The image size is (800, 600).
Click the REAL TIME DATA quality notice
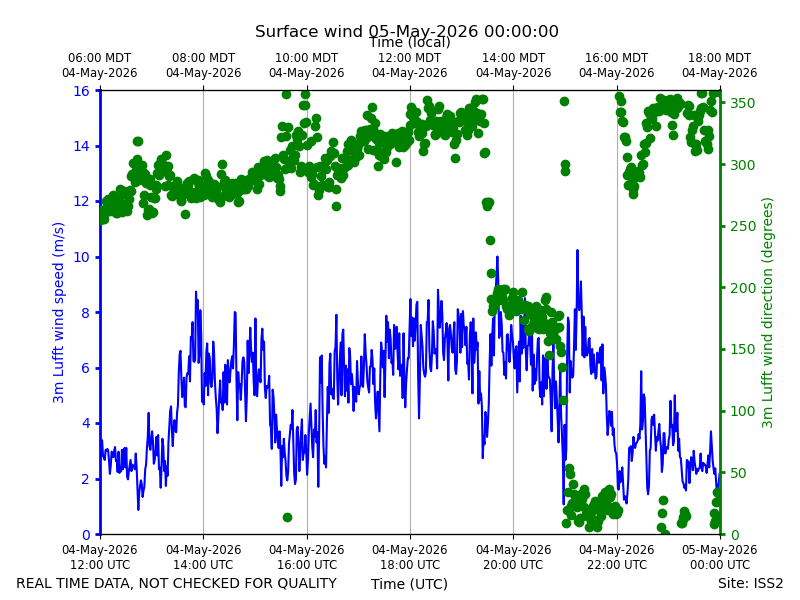click(x=177, y=583)
